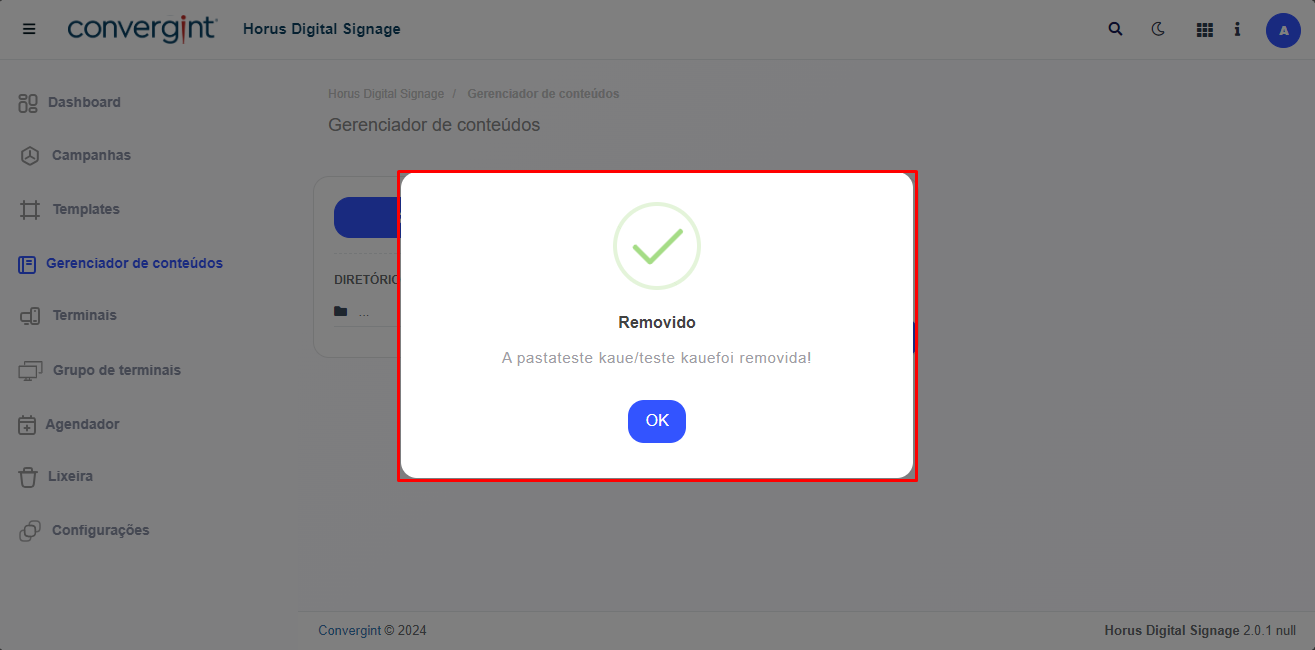1315x650 pixels.
Task: Click the Terminais sidebar icon
Action: coord(30,316)
